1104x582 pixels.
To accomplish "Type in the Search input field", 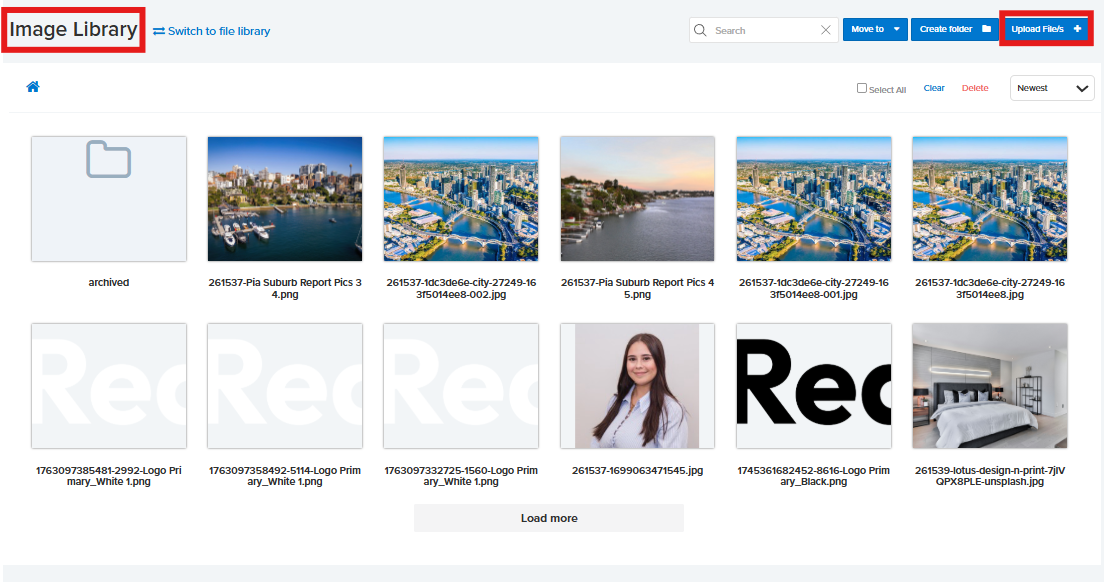I will point(762,30).
